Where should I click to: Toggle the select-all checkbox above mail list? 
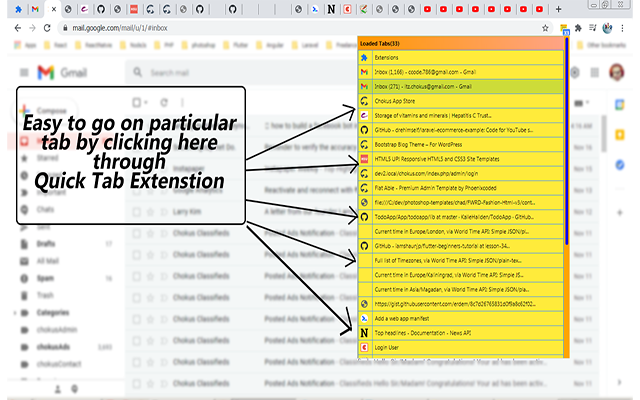pos(137,104)
